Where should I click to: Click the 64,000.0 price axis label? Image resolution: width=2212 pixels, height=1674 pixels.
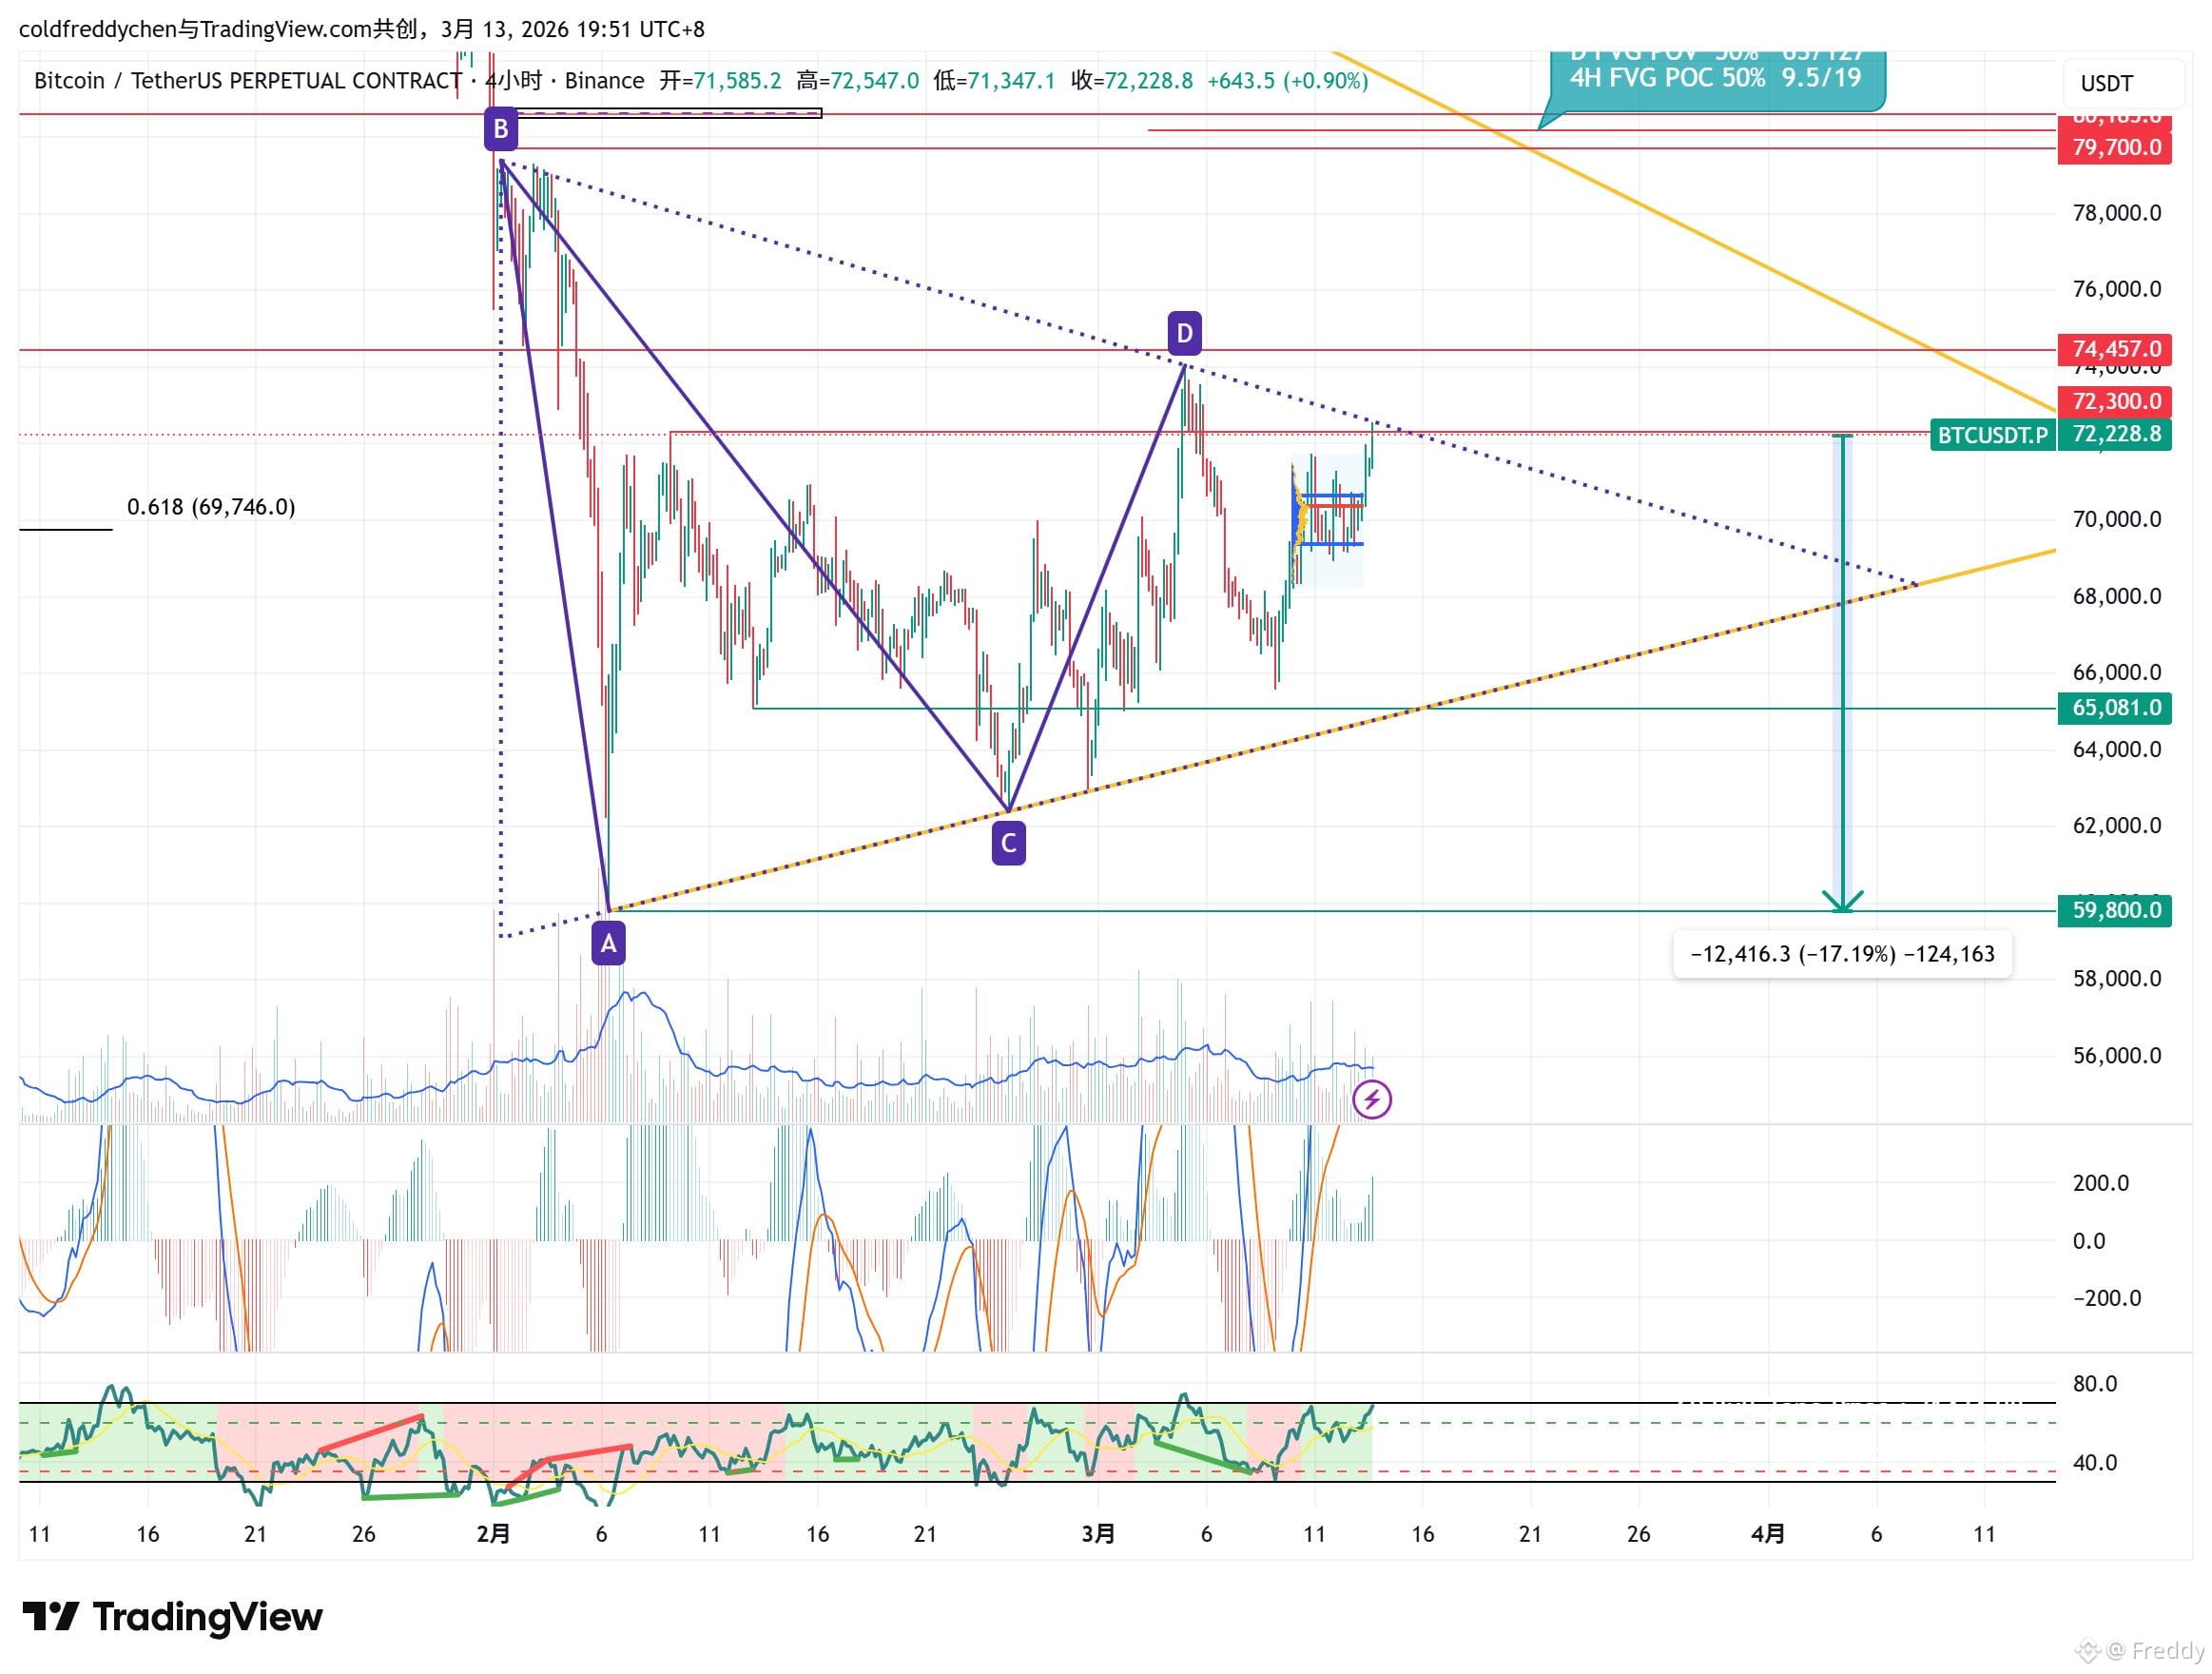2117,749
